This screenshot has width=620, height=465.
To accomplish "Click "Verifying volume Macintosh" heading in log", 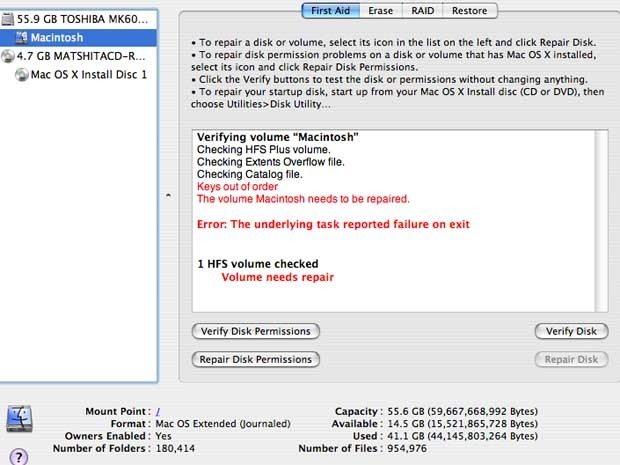I will point(278,137).
